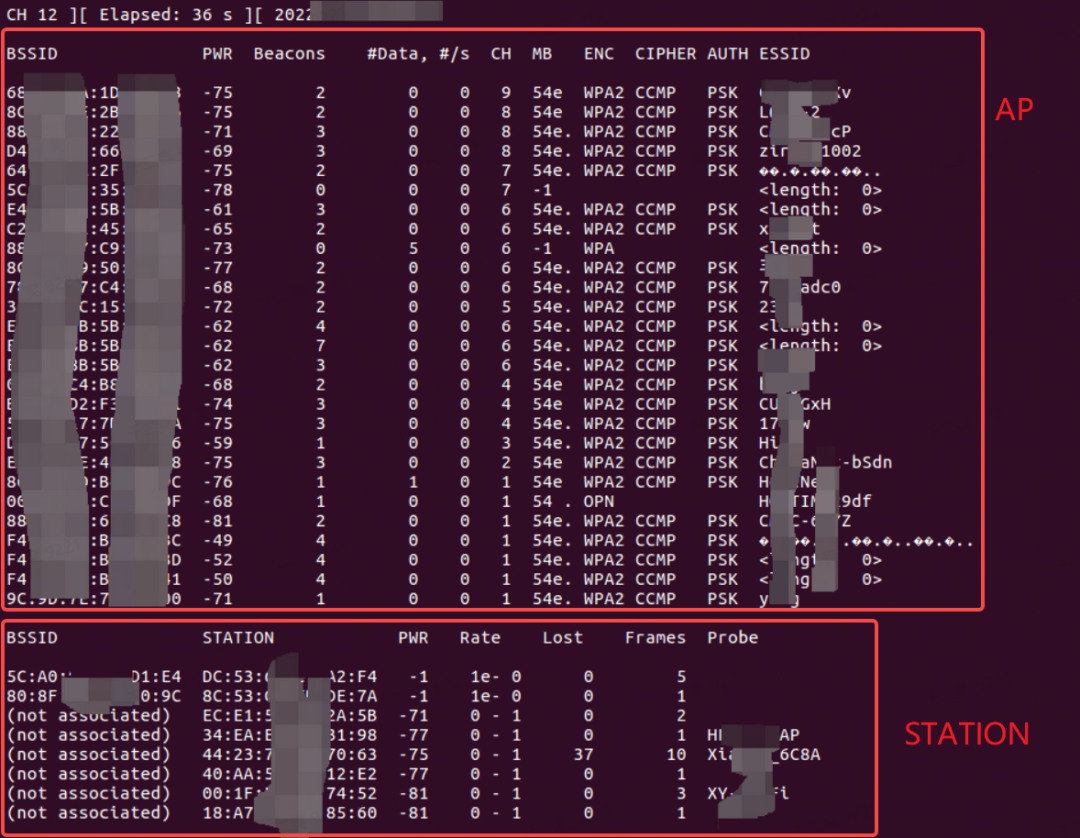Click the Rate column header
The width and height of the screenshot is (1080, 838).
(480, 638)
